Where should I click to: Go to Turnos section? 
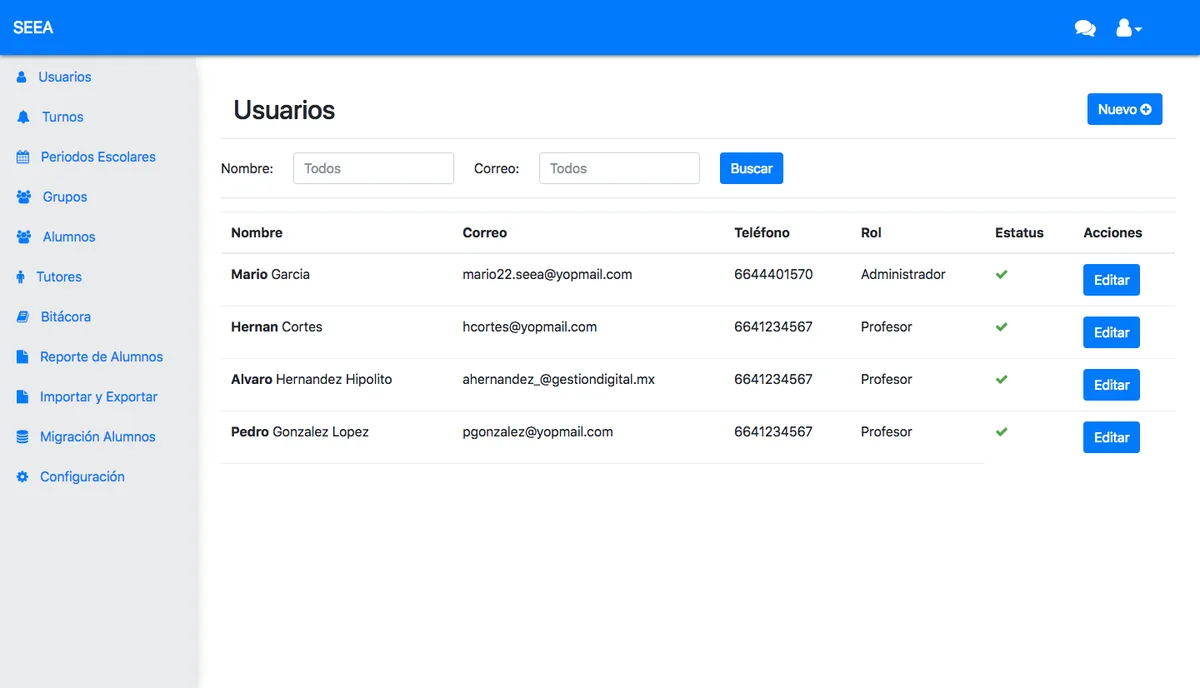[x=63, y=117]
